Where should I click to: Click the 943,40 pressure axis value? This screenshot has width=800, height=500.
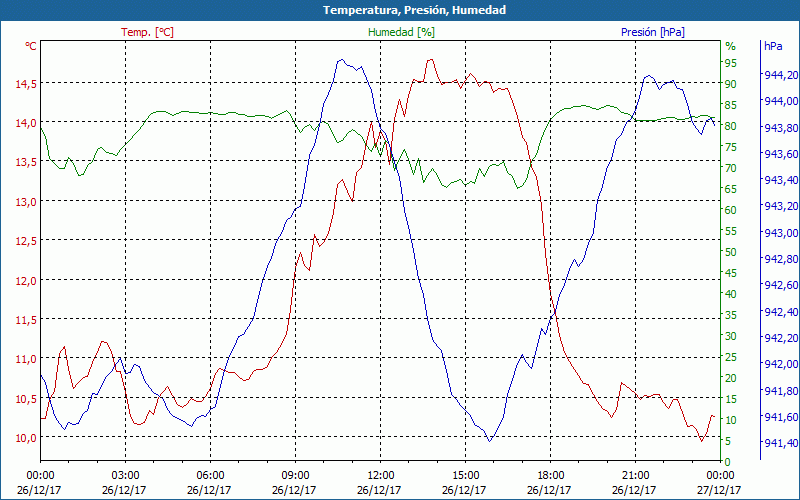(x=781, y=180)
